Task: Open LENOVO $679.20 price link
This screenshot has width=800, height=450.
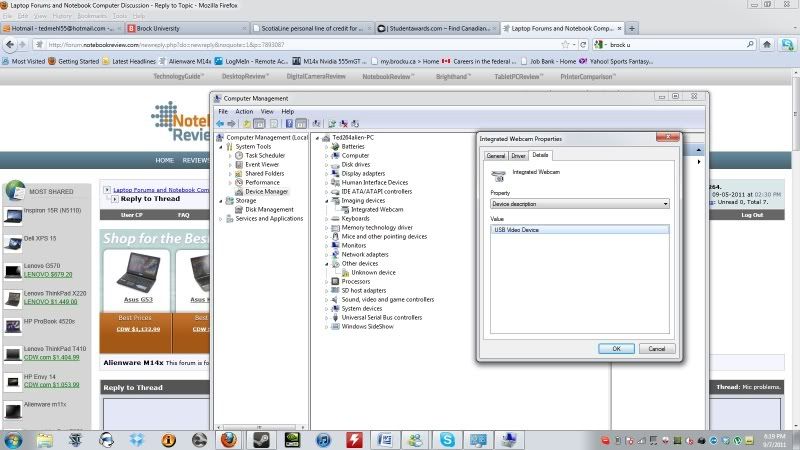Action: 48,274
